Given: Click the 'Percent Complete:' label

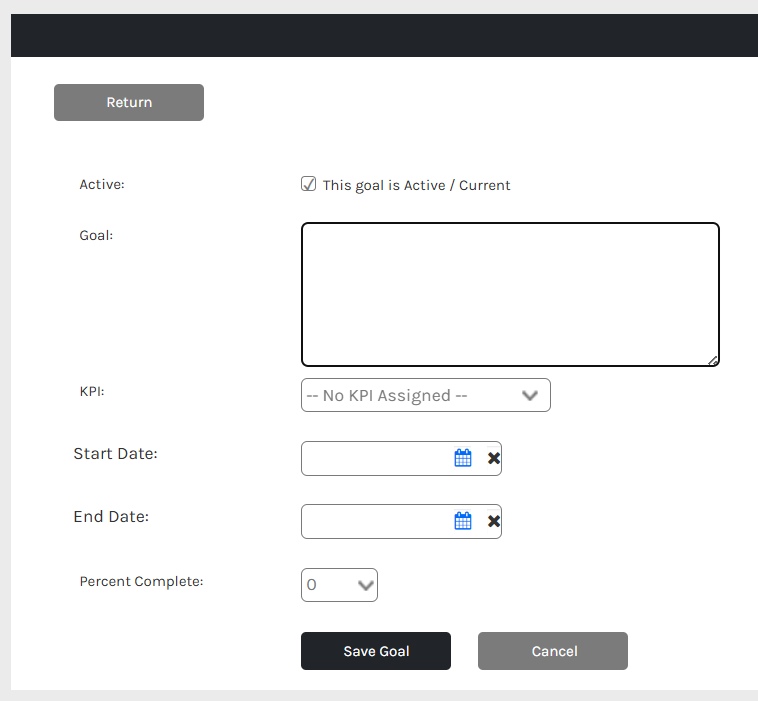Looking at the screenshot, I should coord(141,581).
